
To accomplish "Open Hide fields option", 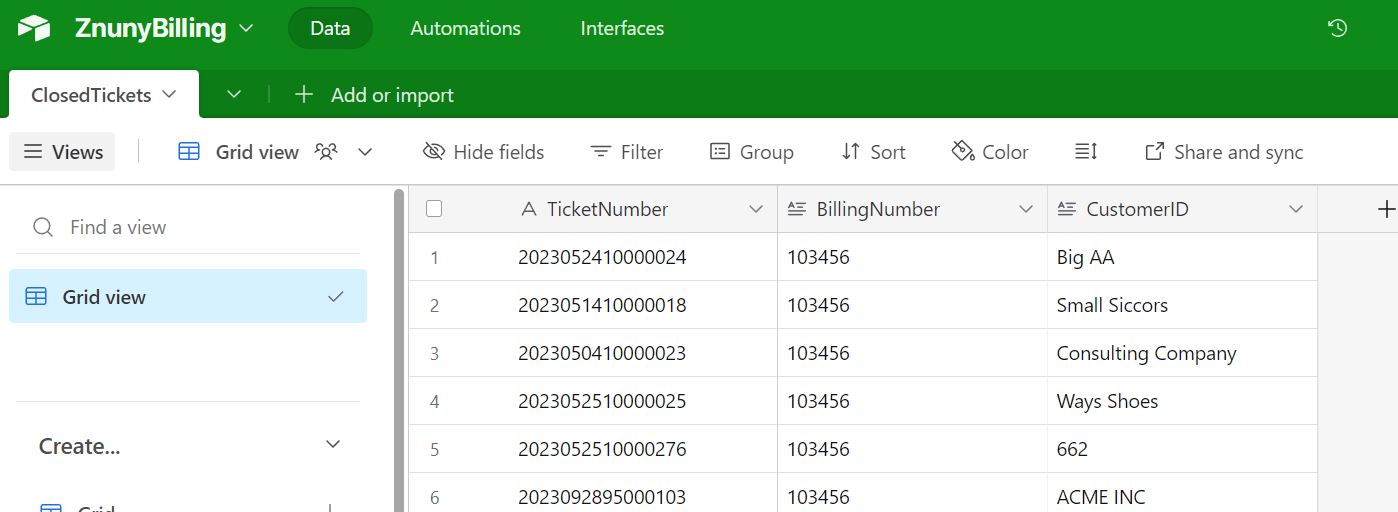I will [484, 152].
